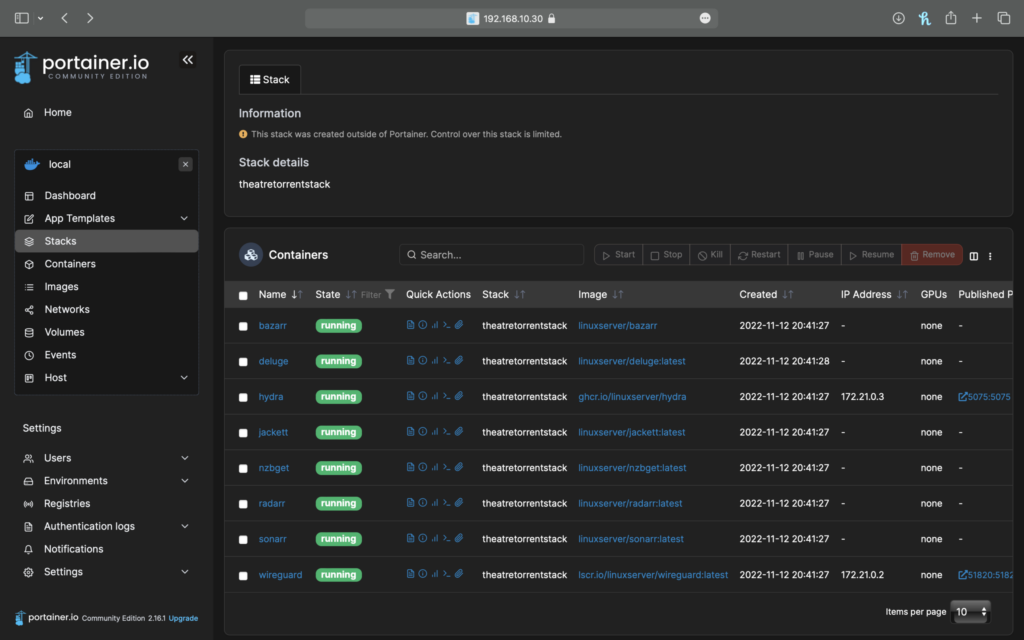
Task: Go forward with Safari forward arrow
Action: [x=90, y=18]
